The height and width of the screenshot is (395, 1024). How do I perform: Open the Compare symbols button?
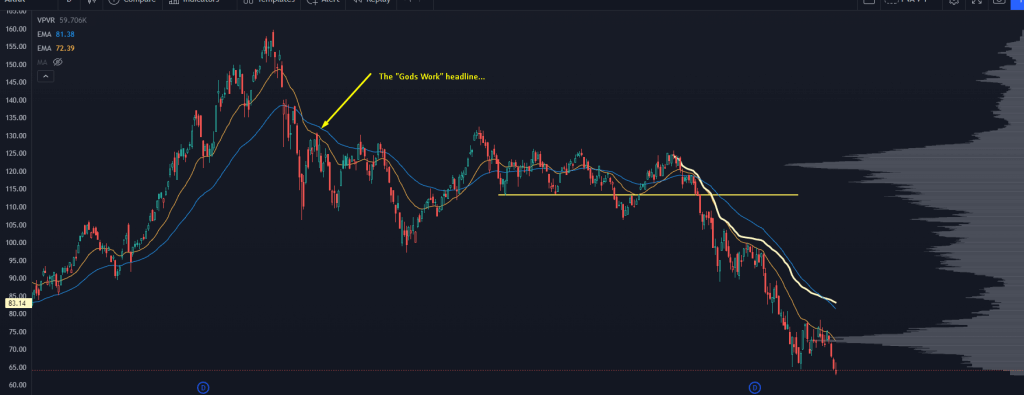pos(131,2)
